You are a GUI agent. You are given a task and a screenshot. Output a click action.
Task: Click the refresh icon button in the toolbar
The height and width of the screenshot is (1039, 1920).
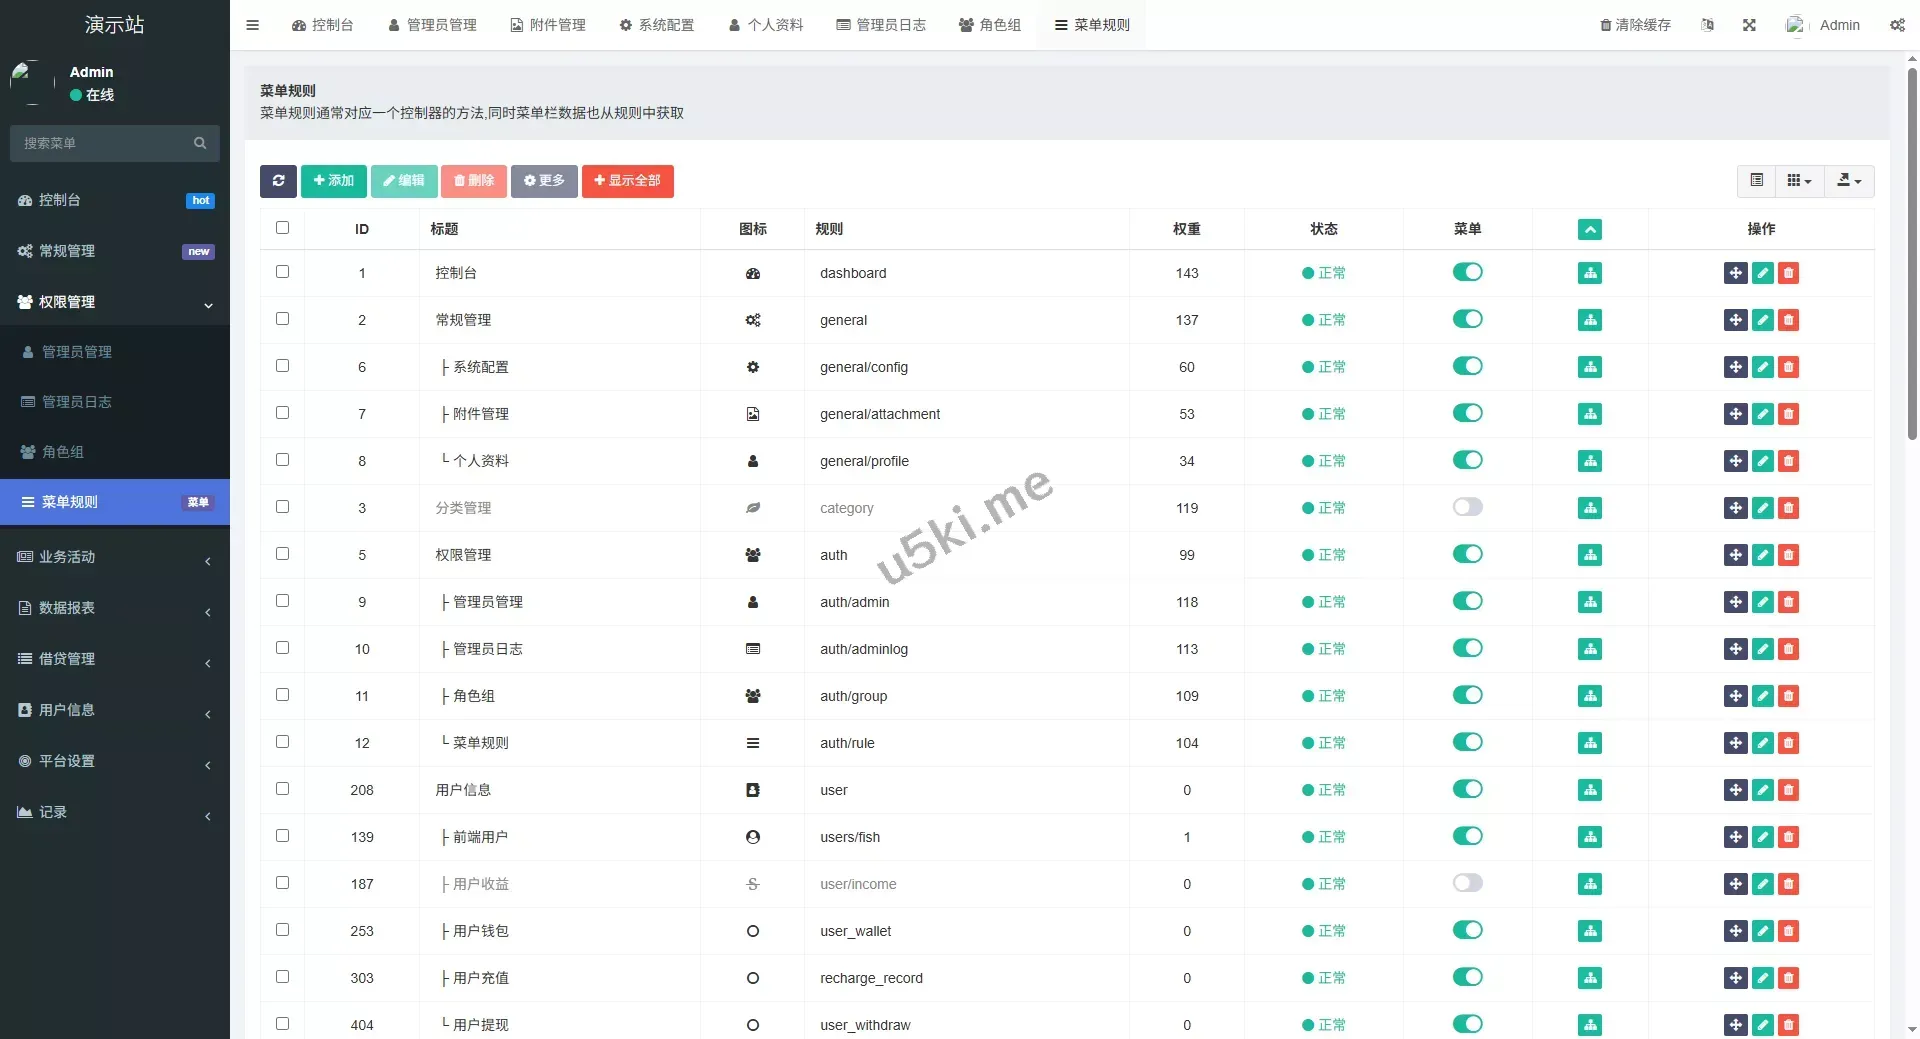coord(278,181)
